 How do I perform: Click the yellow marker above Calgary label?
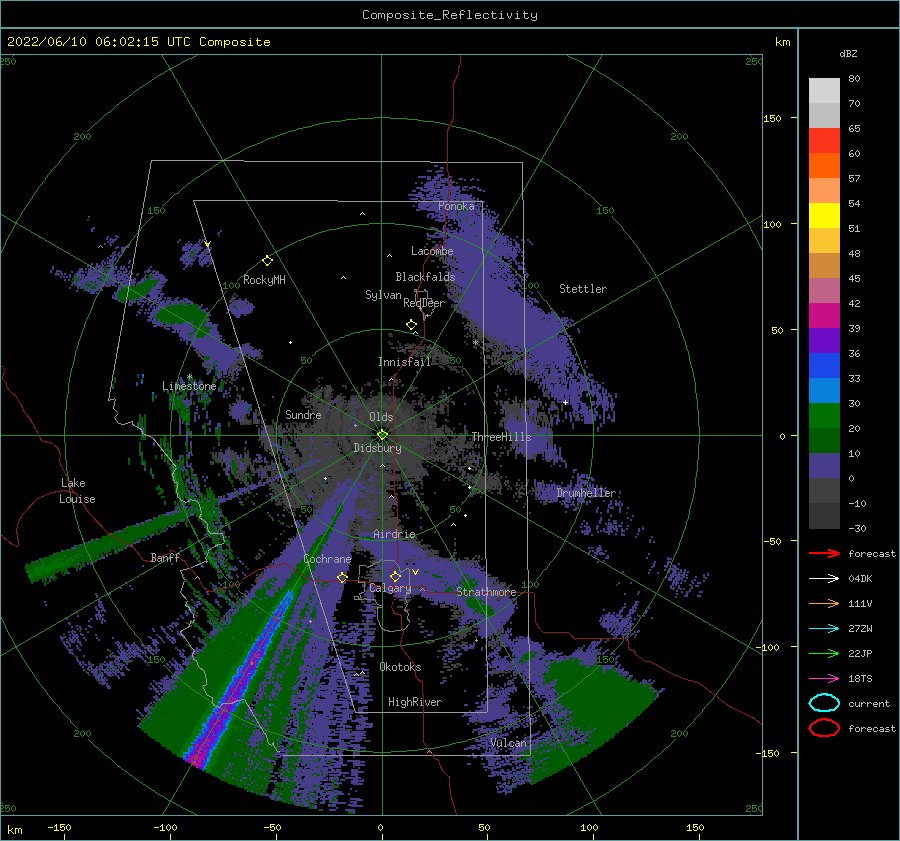(395, 576)
